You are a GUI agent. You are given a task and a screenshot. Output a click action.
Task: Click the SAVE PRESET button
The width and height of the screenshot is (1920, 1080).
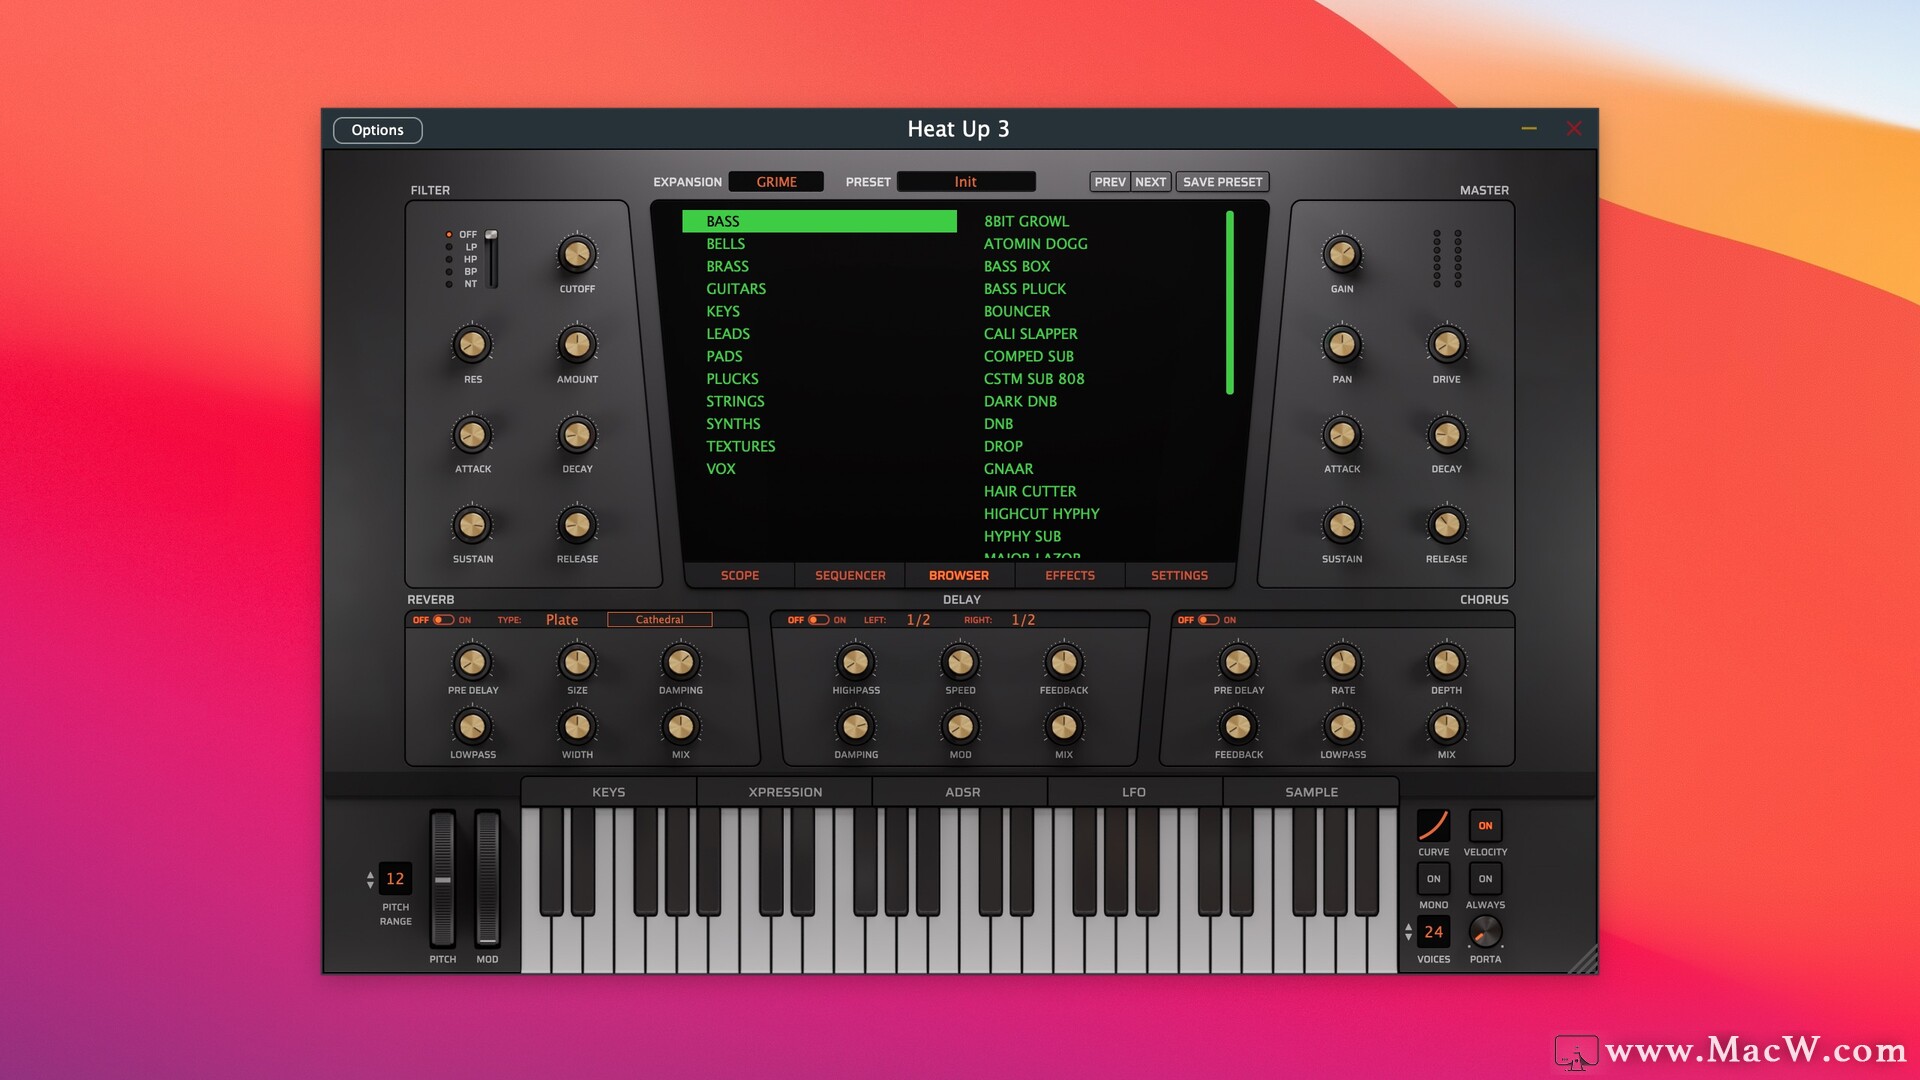(1222, 182)
